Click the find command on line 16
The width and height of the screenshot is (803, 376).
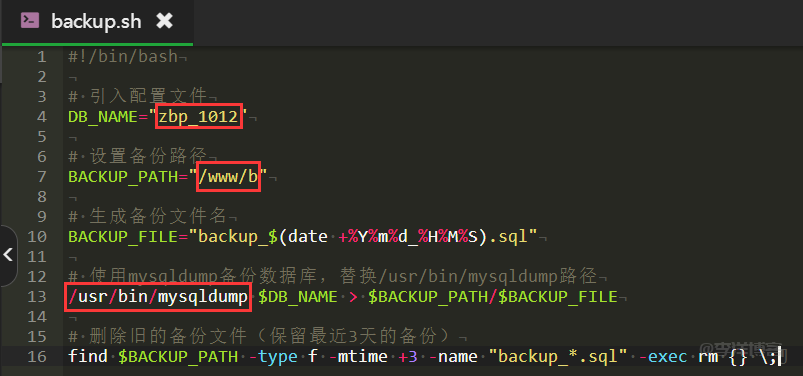click(x=88, y=357)
